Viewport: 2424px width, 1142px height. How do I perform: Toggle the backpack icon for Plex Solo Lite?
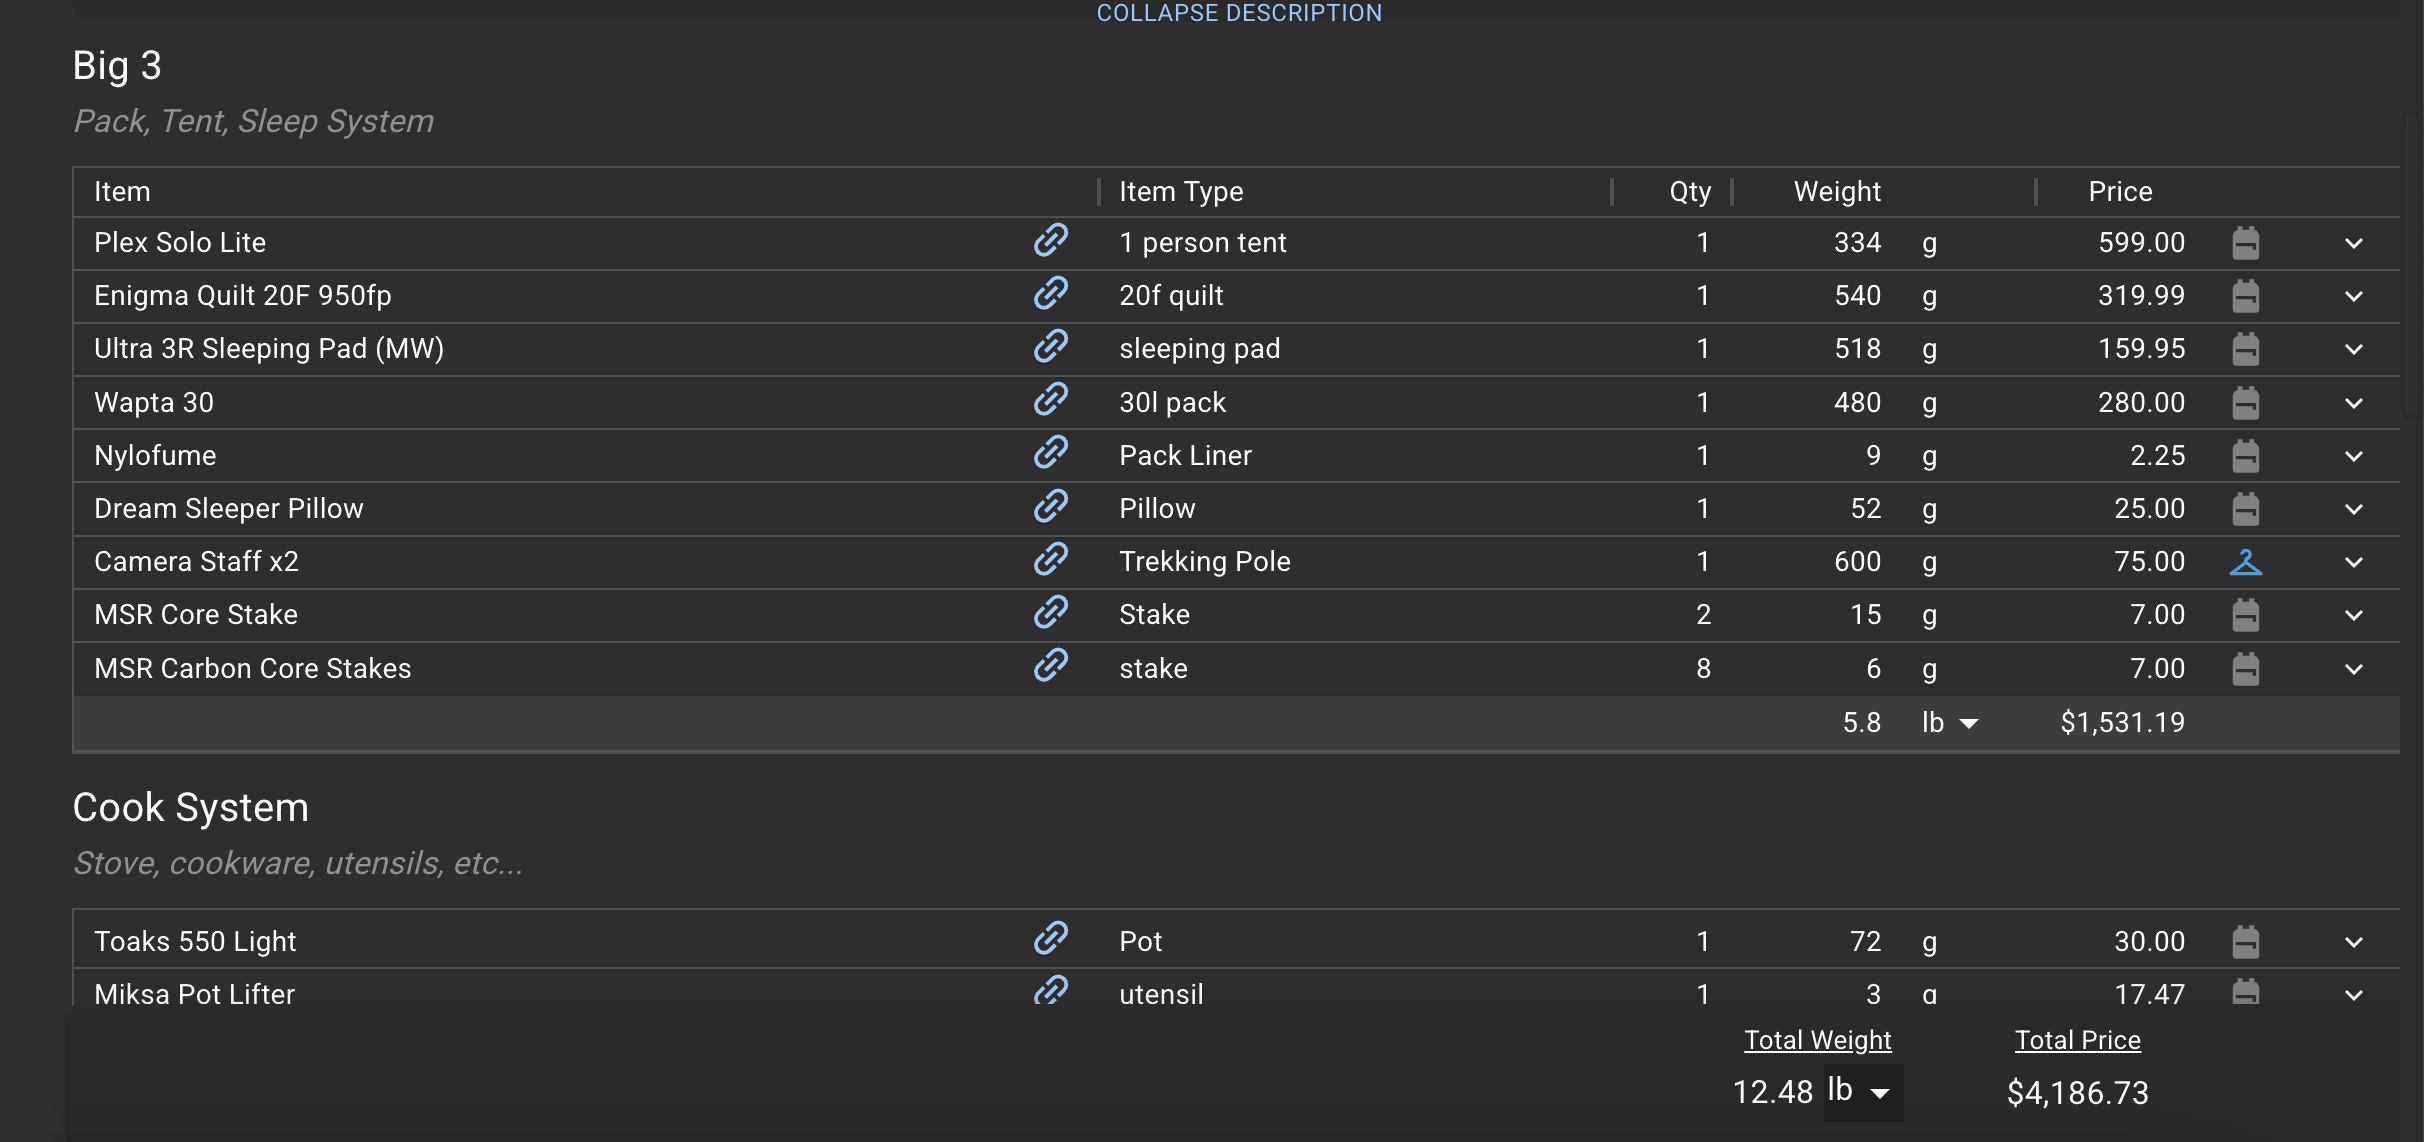[x=2245, y=243]
